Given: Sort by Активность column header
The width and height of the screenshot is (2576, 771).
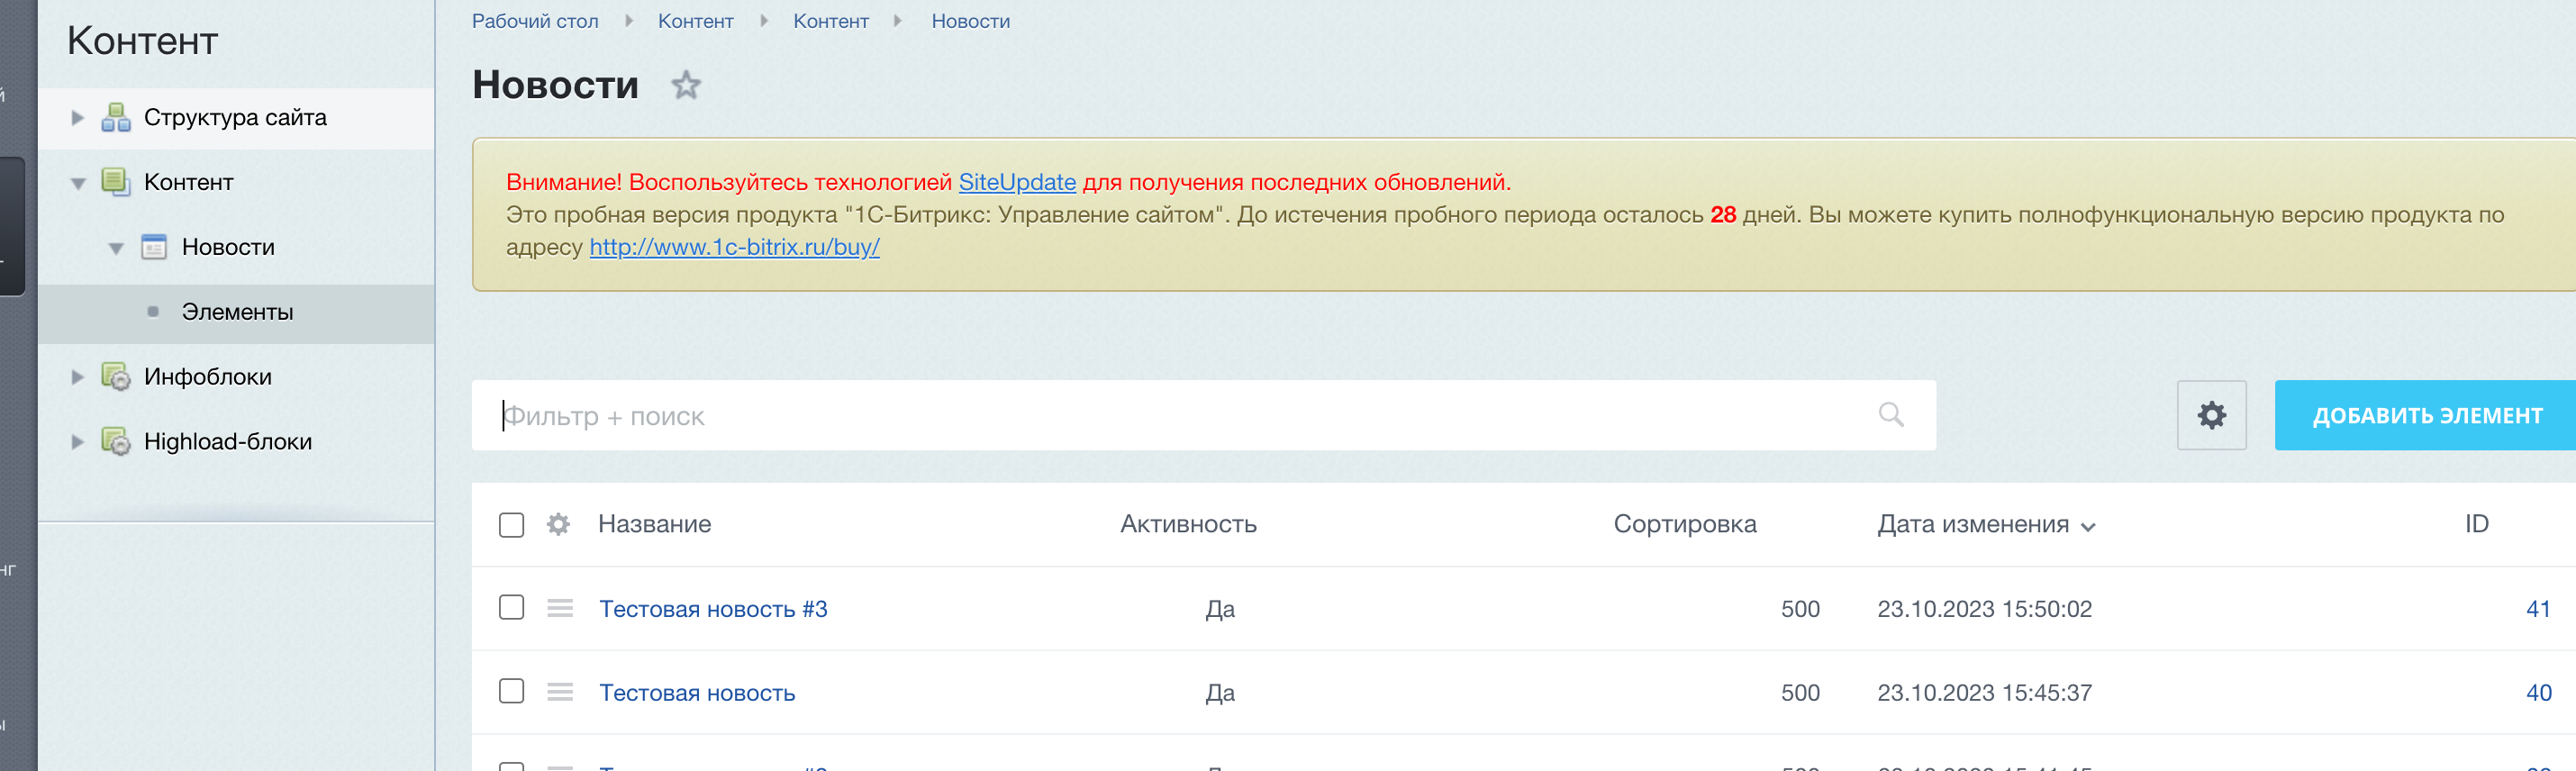Looking at the screenshot, I should click(1188, 524).
